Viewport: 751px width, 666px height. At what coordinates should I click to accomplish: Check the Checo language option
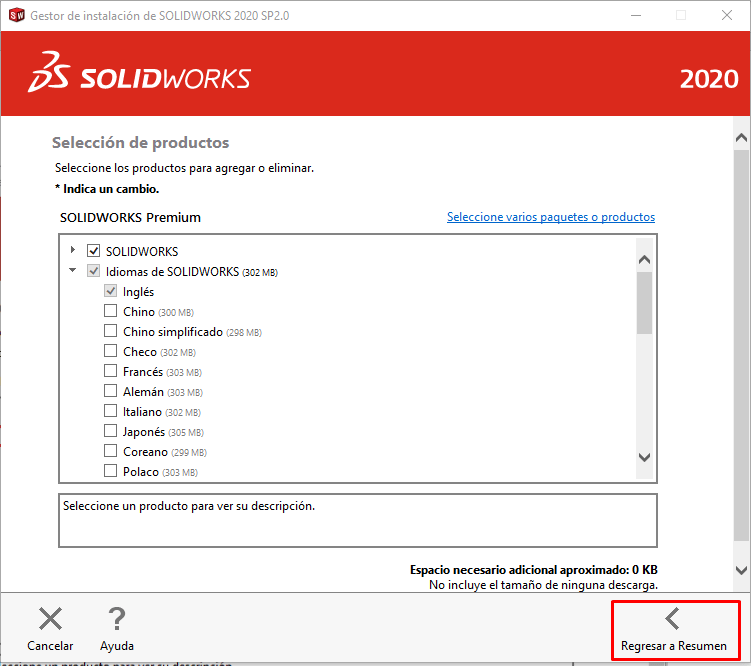point(110,351)
